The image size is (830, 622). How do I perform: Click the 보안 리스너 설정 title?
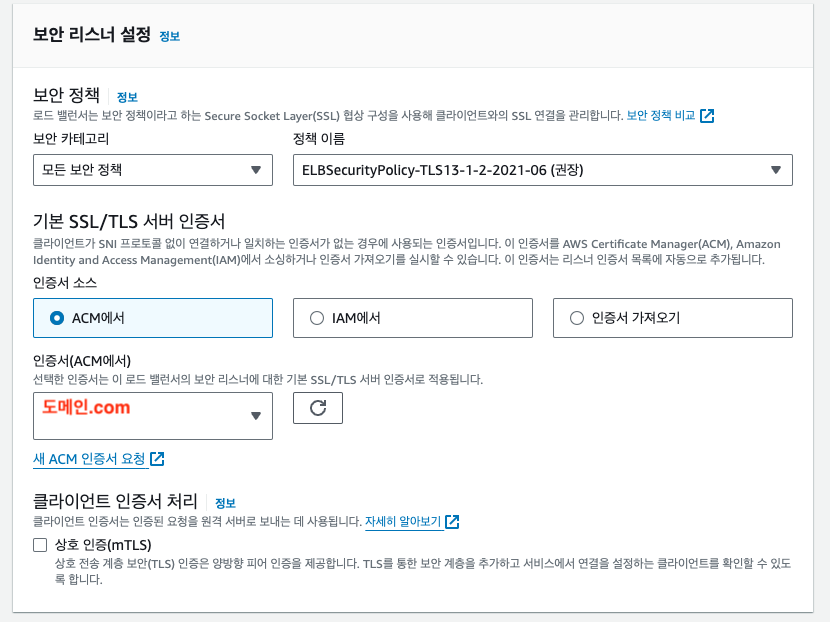[x=92, y=34]
